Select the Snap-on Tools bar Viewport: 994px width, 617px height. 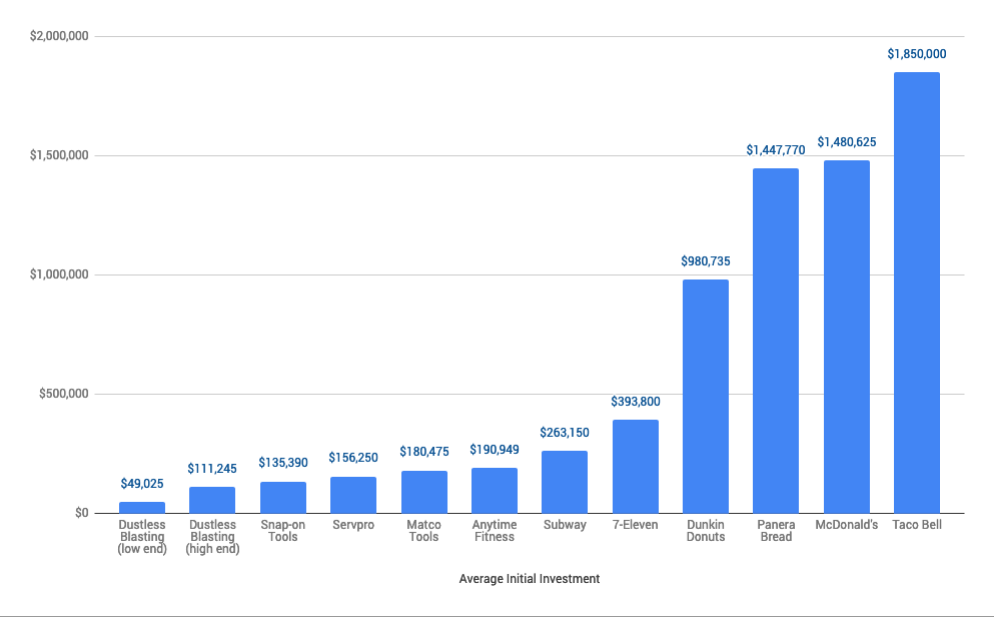pos(283,497)
